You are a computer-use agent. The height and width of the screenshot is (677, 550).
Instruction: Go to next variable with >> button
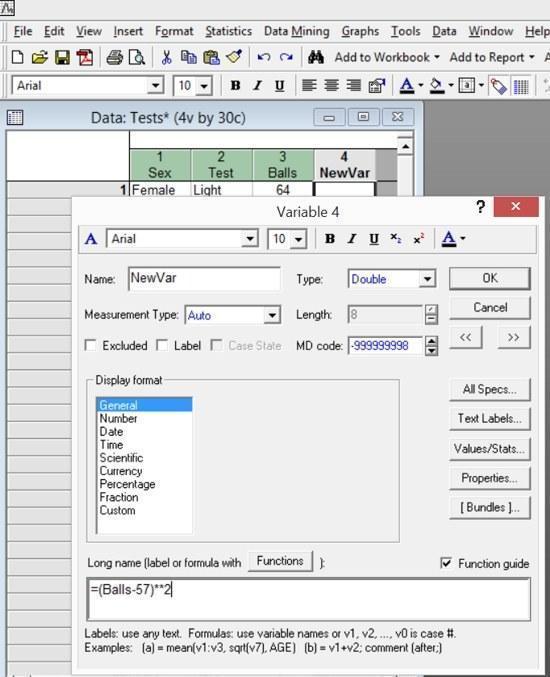513,337
